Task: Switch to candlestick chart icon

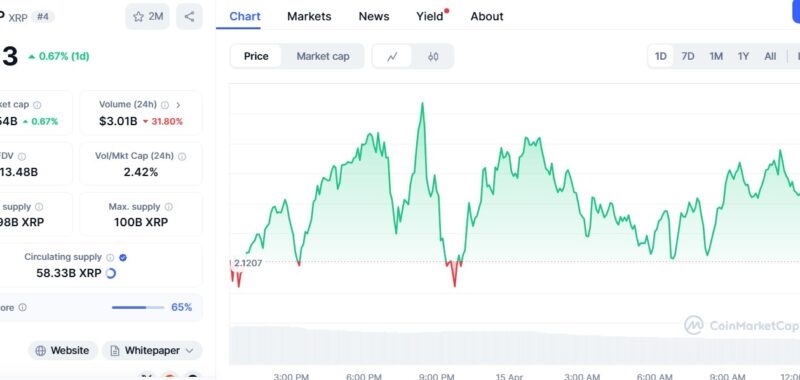Action: (x=433, y=56)
